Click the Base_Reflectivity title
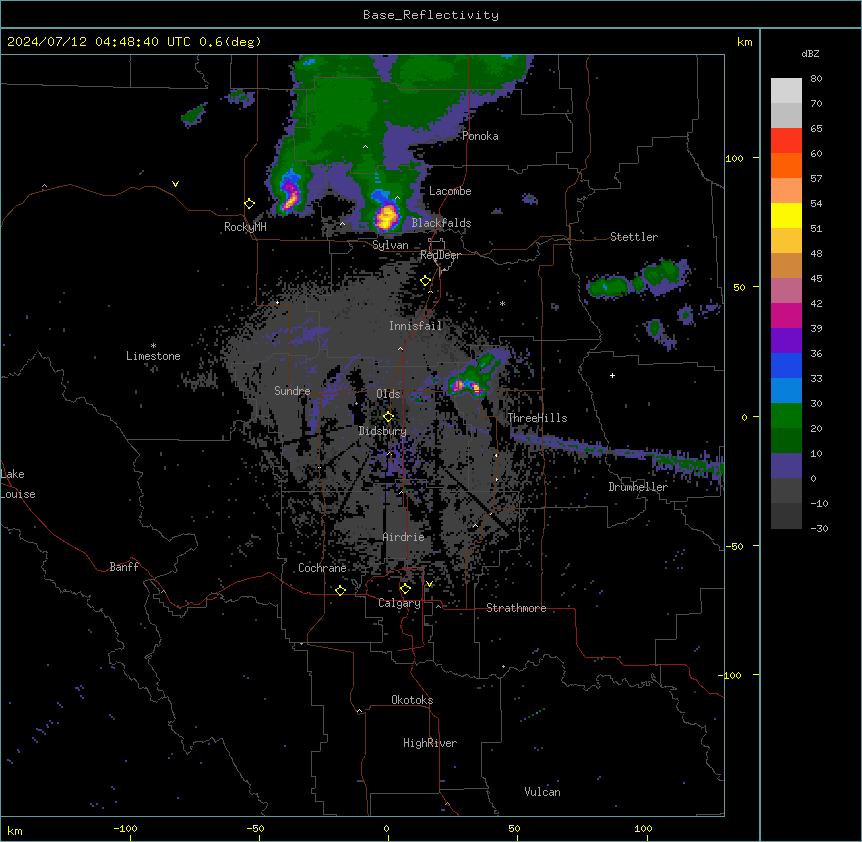 (x=431, y=15)
